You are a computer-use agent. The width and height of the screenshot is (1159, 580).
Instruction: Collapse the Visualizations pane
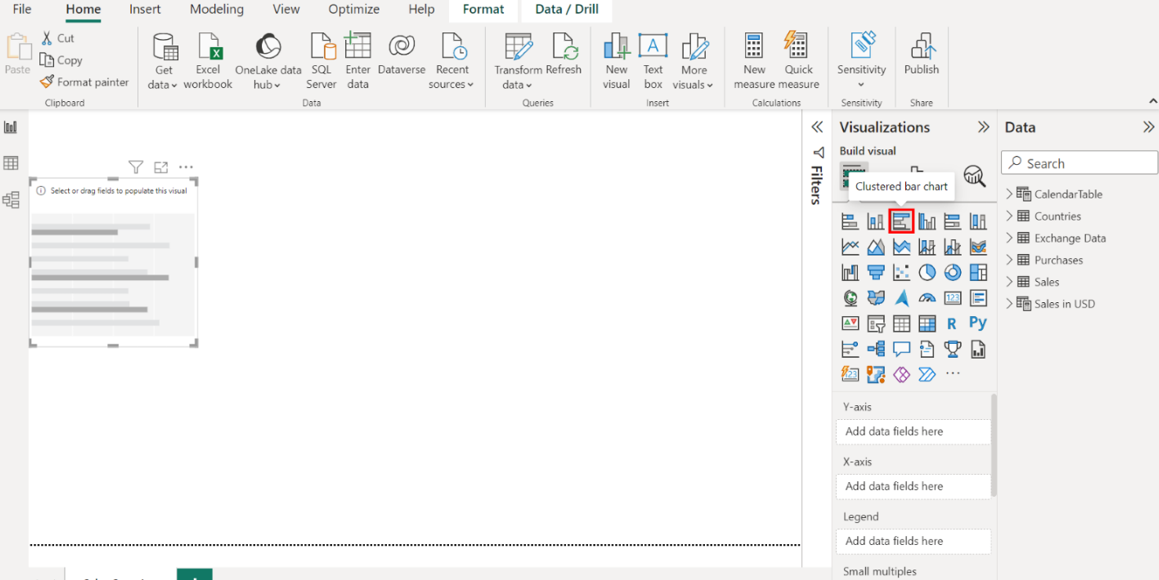[983, 127]
